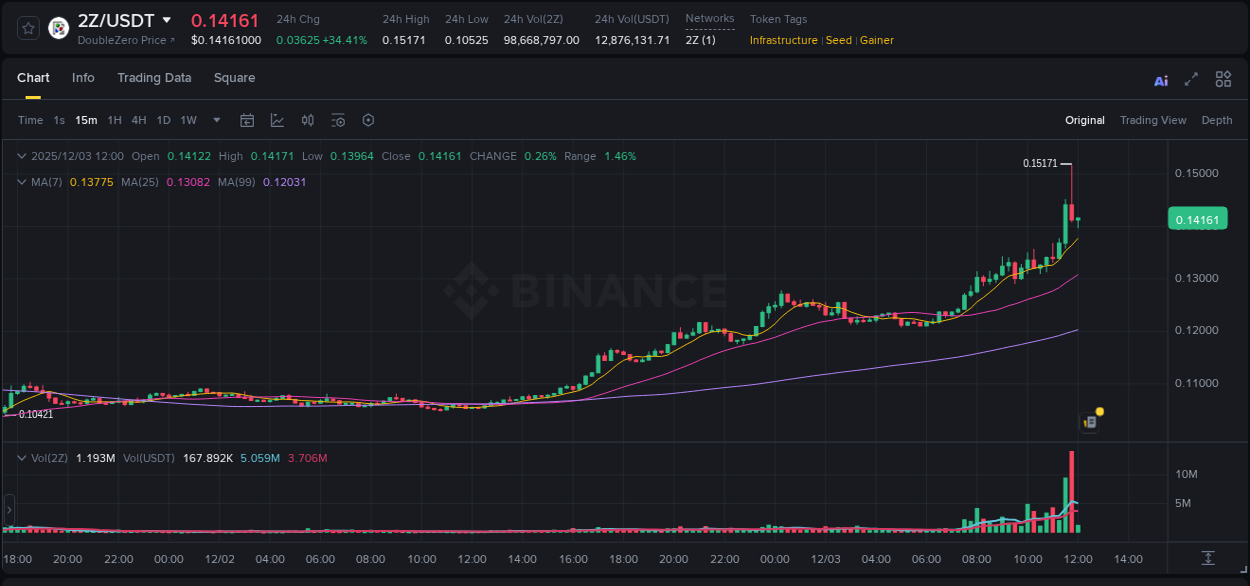Click the star to favorite 2Z/USDT pair

[28, 28]
